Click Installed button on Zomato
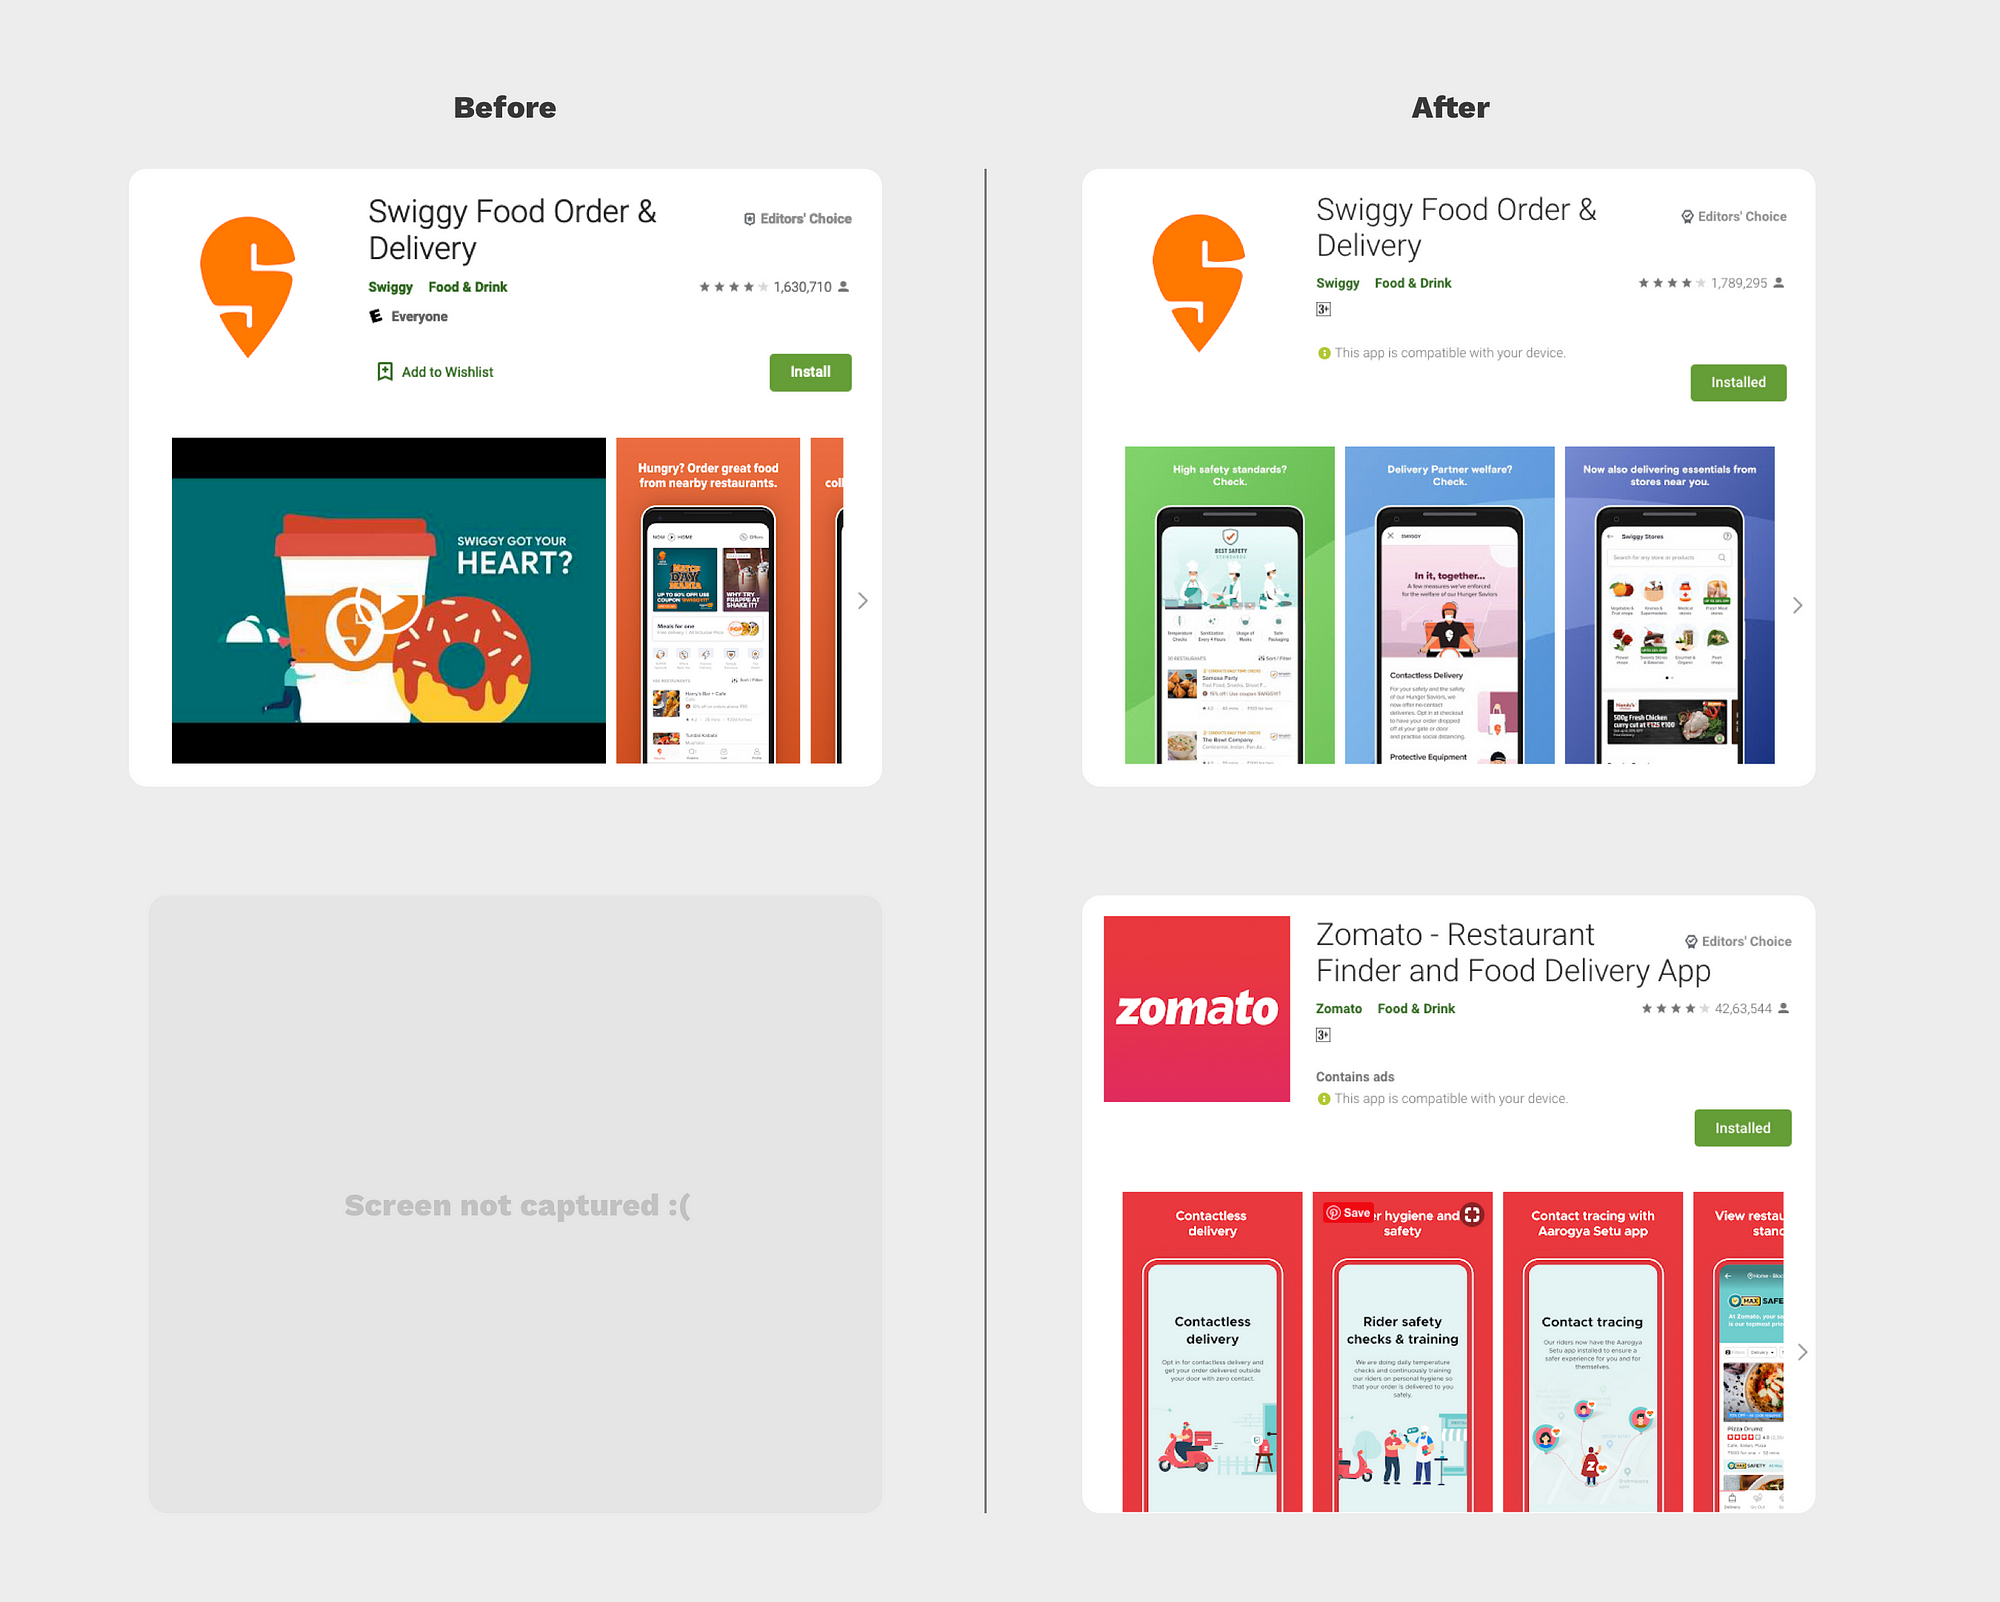This screenshot has height=1602, width=2000. pos(1739,1128)
